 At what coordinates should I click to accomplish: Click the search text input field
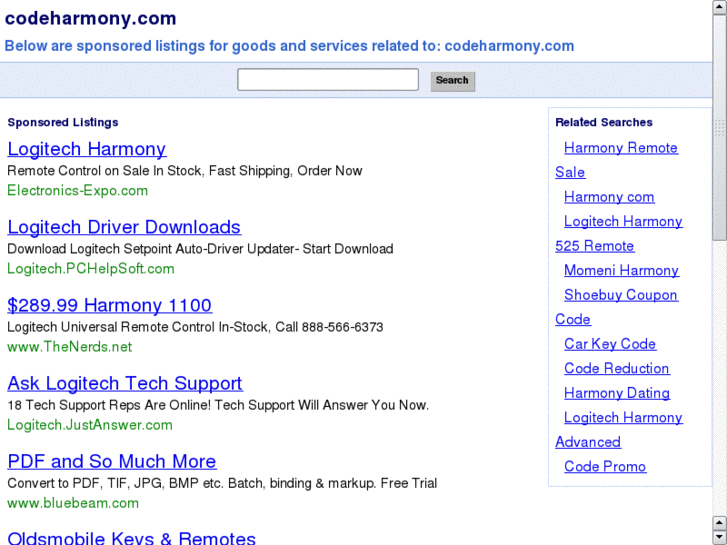point(328,80)
